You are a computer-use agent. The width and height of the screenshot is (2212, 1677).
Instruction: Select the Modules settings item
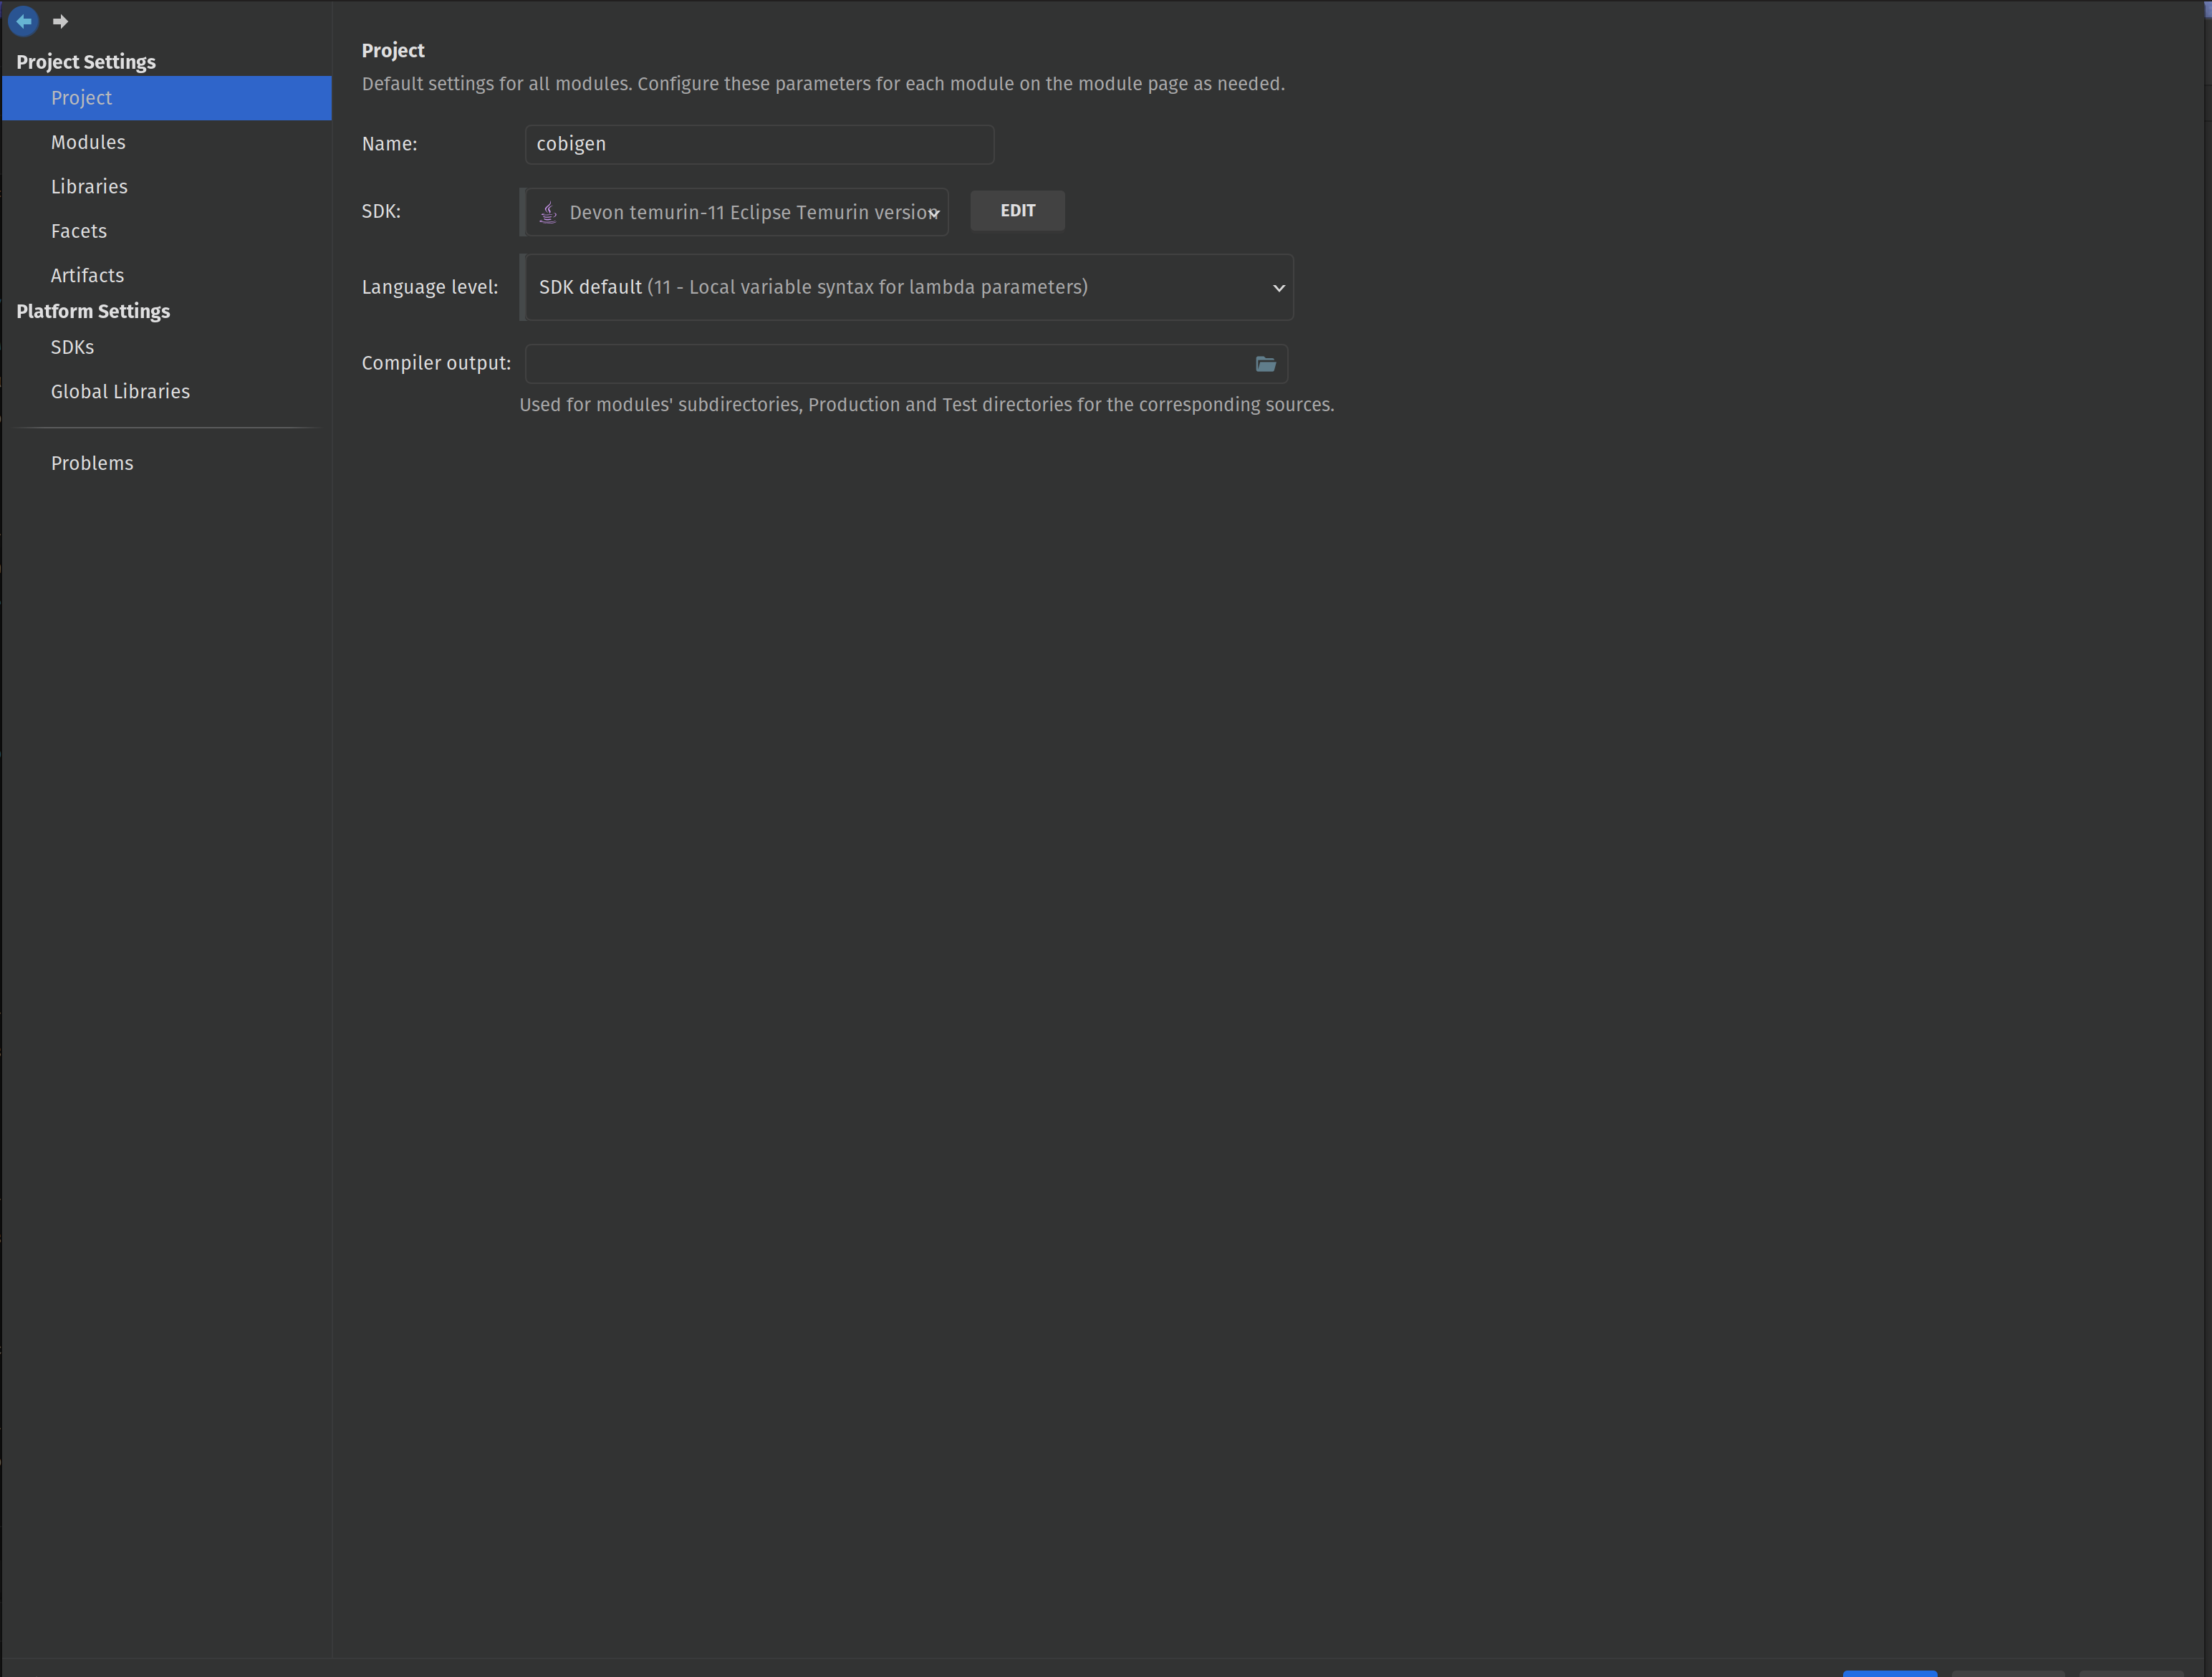(88, 141)
